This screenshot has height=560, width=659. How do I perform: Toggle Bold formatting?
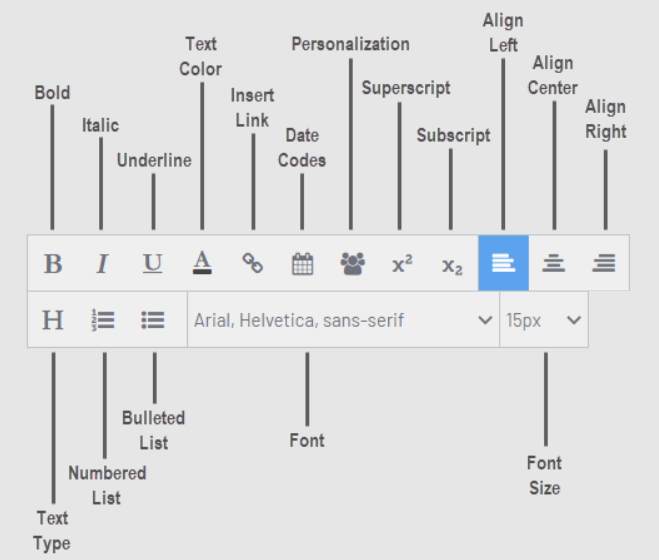(53, 264)
